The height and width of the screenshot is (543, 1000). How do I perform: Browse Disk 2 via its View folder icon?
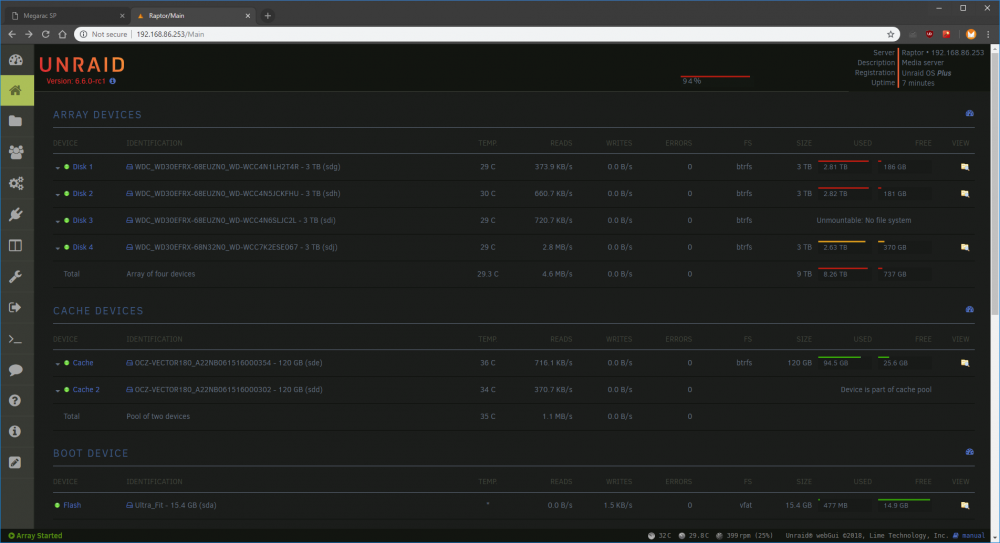click(965, 194)
